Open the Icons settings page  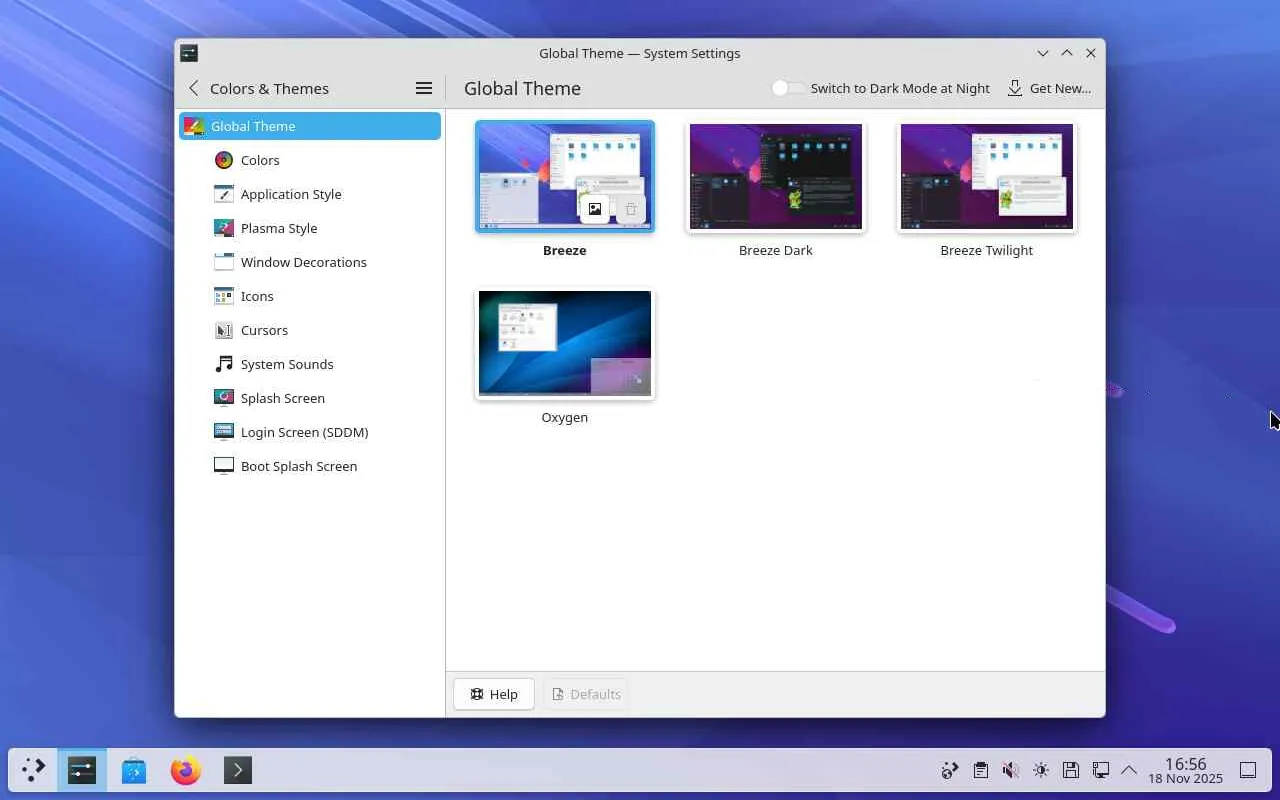tap(310, 296)
